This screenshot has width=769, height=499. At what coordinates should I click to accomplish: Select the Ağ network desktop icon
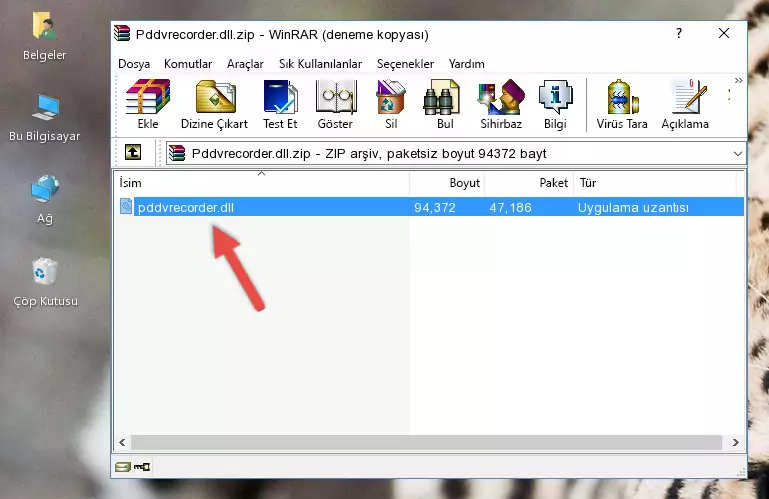tap(45, 200)
